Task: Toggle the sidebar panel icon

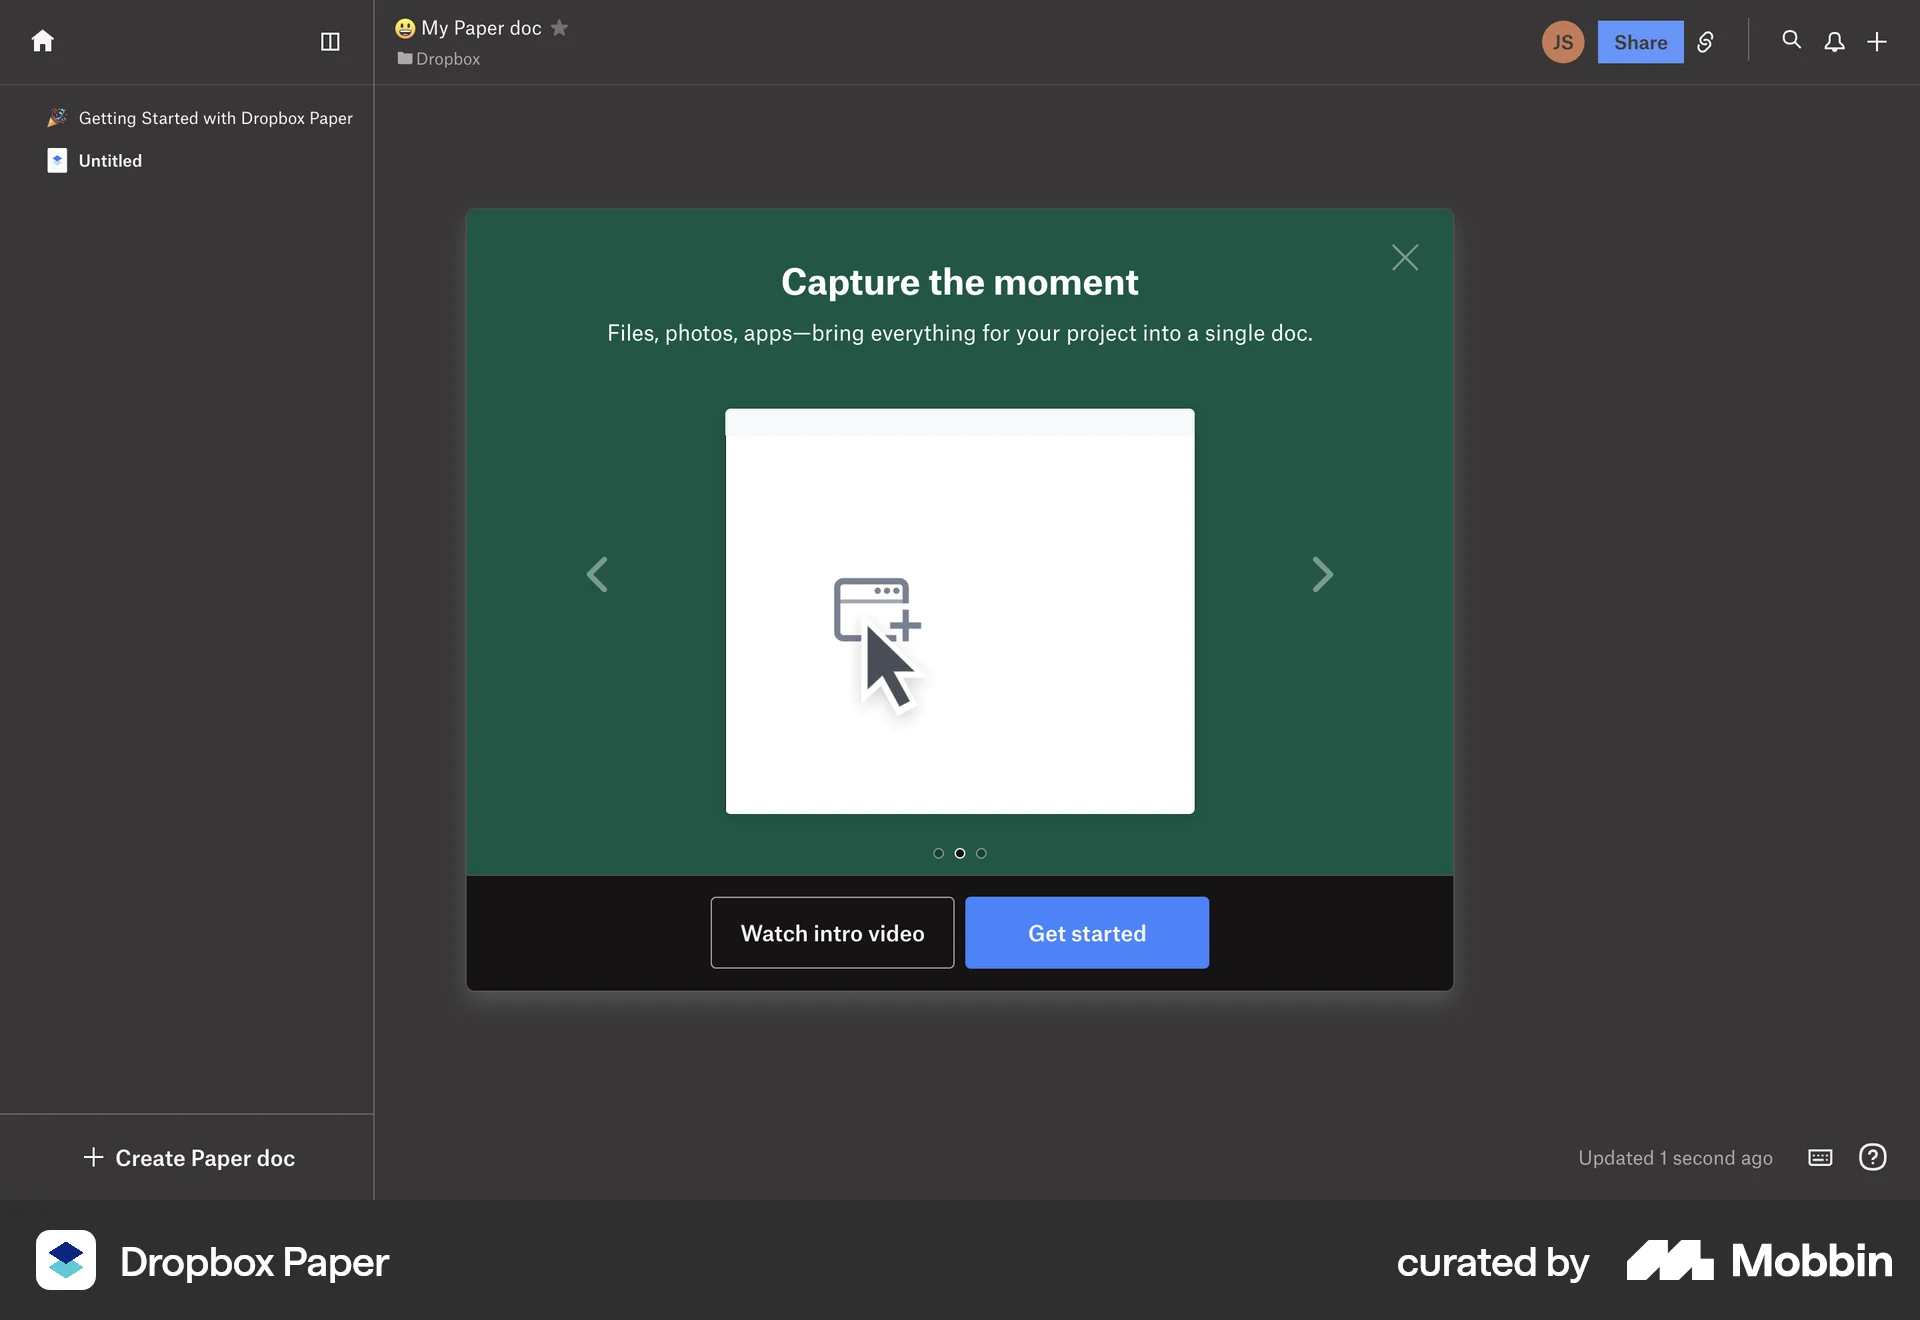Action: pyautogui.click(x=330, y=42)
